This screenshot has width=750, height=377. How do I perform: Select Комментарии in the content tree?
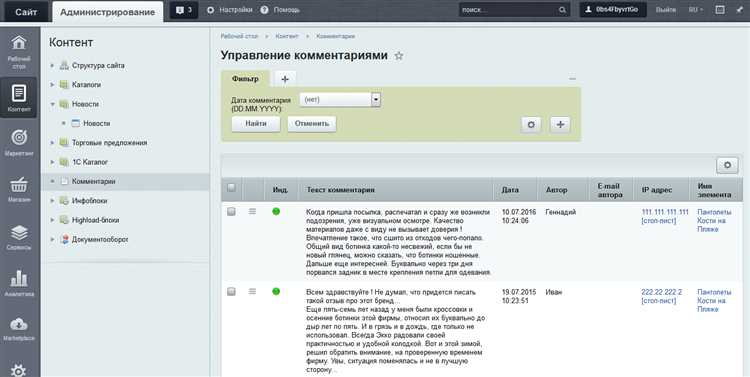coord(93,181)
